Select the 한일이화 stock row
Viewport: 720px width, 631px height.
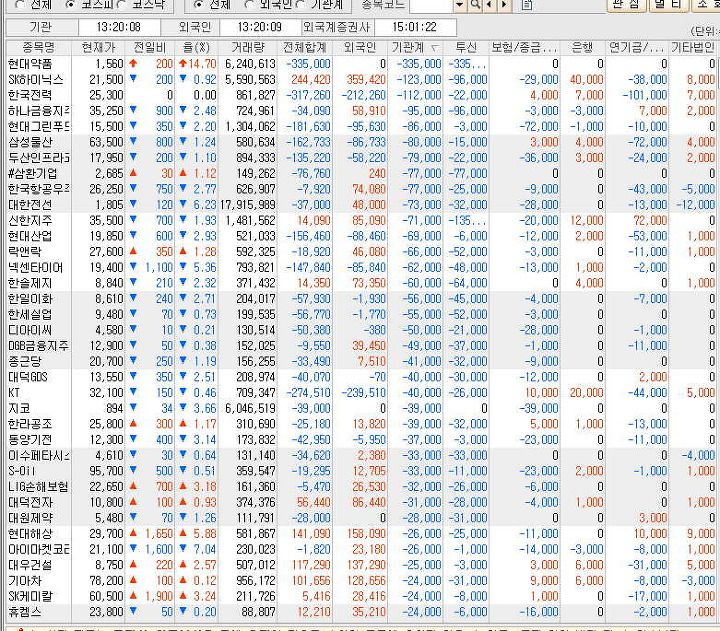tap(360, 299)
